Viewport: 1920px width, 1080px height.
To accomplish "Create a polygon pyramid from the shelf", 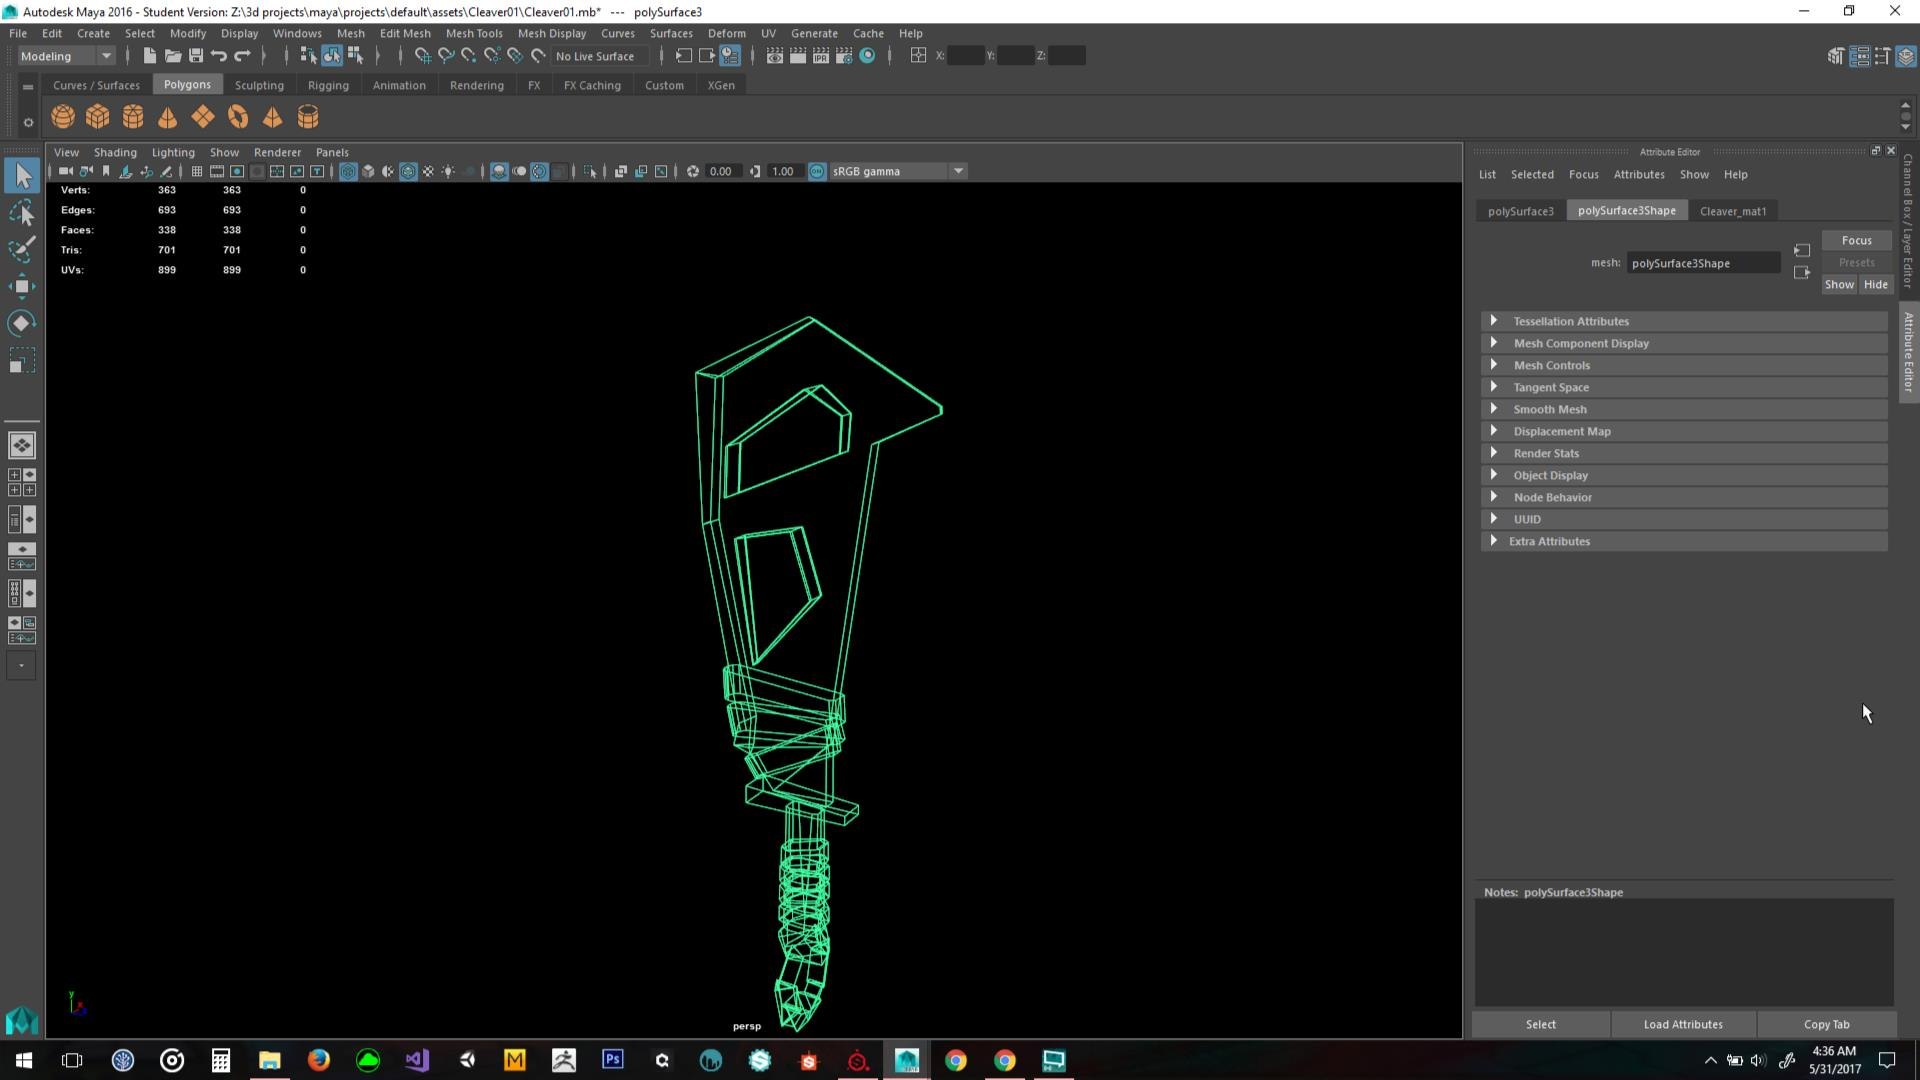I will [x=272, y=117].
